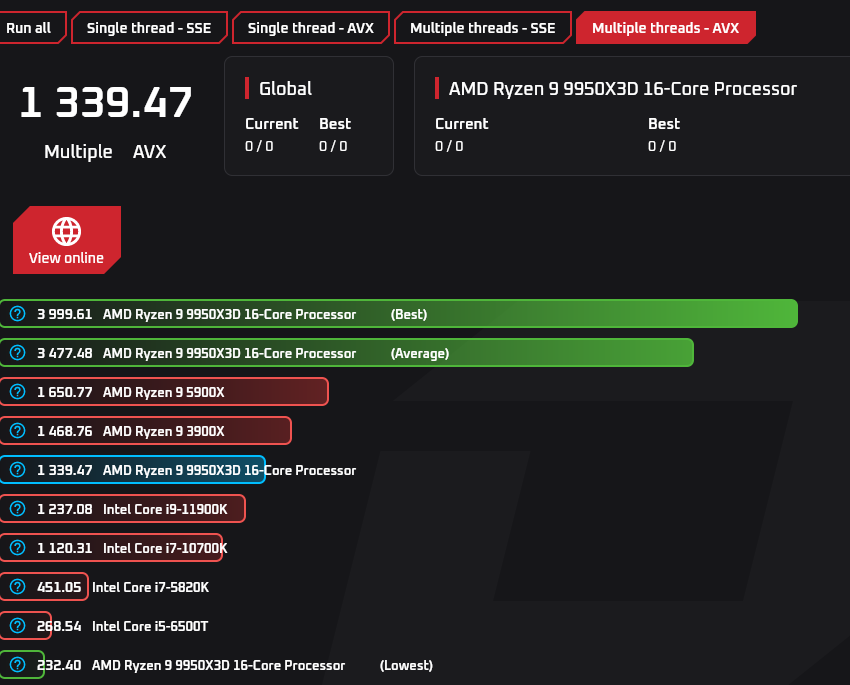Open the info icon for Intel Core i7-5820K

17,587
